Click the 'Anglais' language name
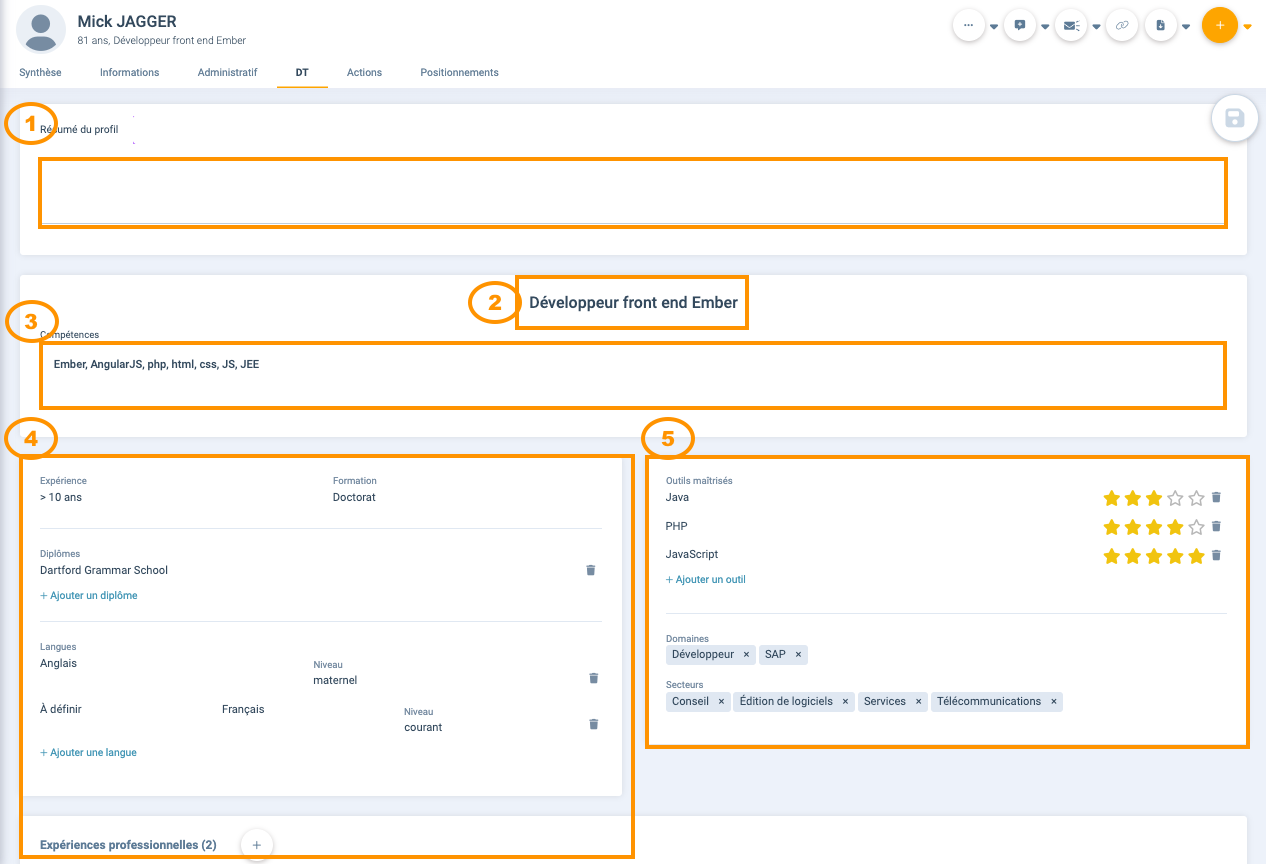 pyautogui.click(x=58, y=664)
